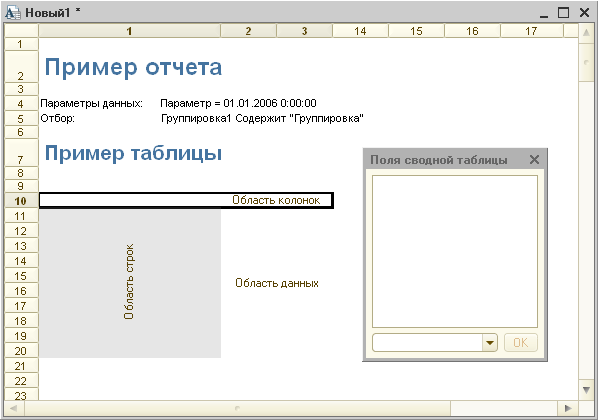
Task: Click the vertical scrollbar up arrow
Action: (586, 33)
